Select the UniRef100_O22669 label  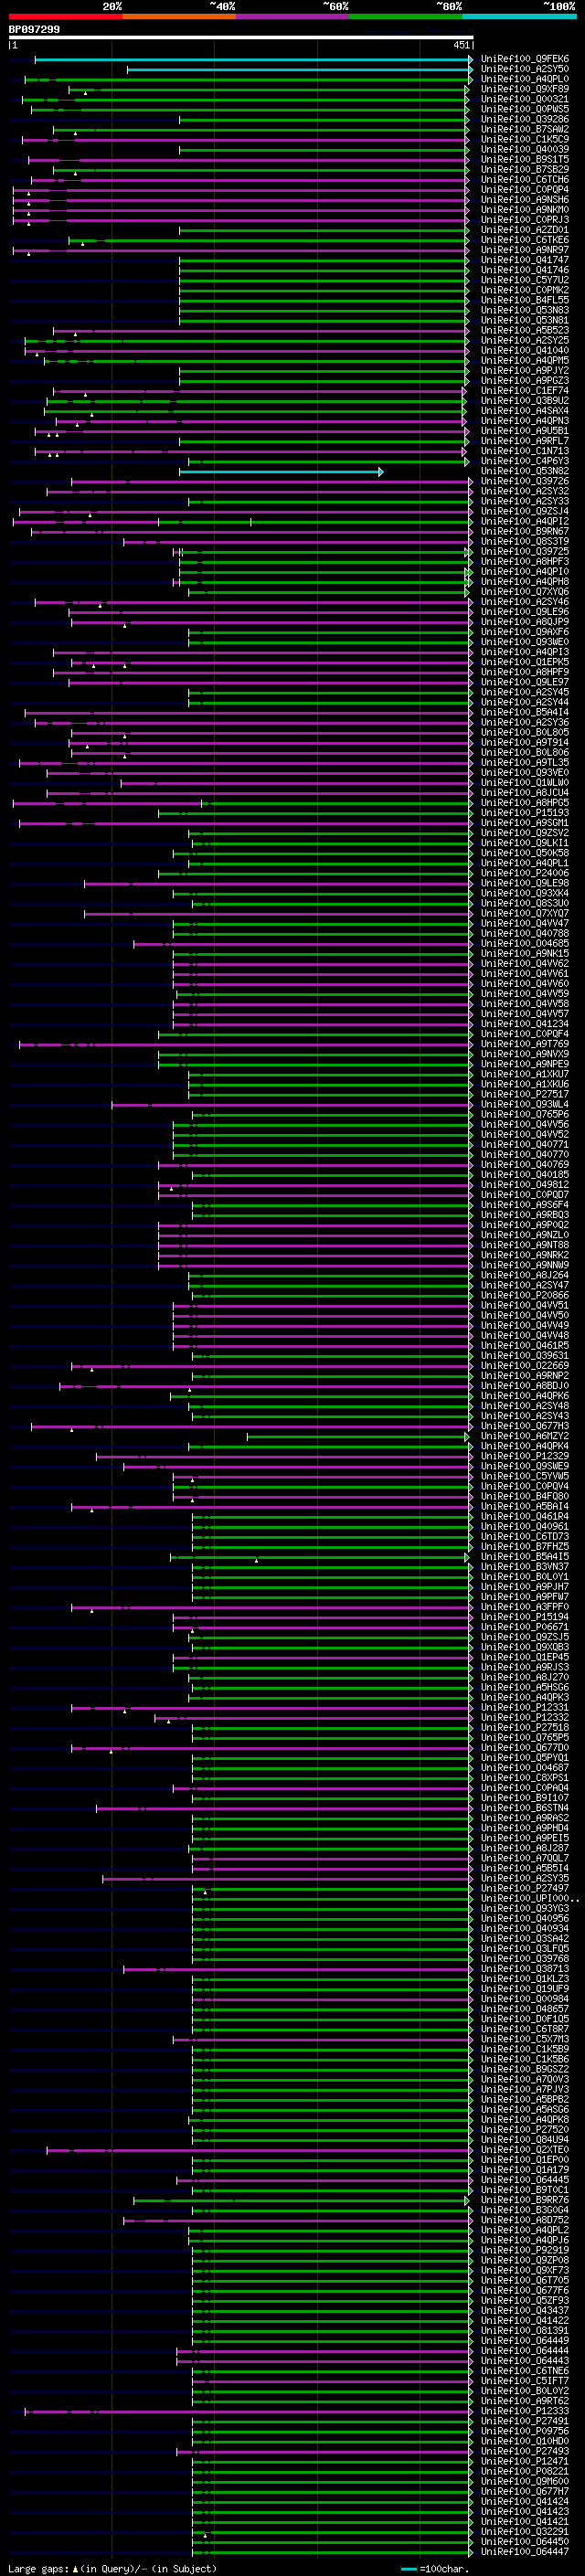525,1366
